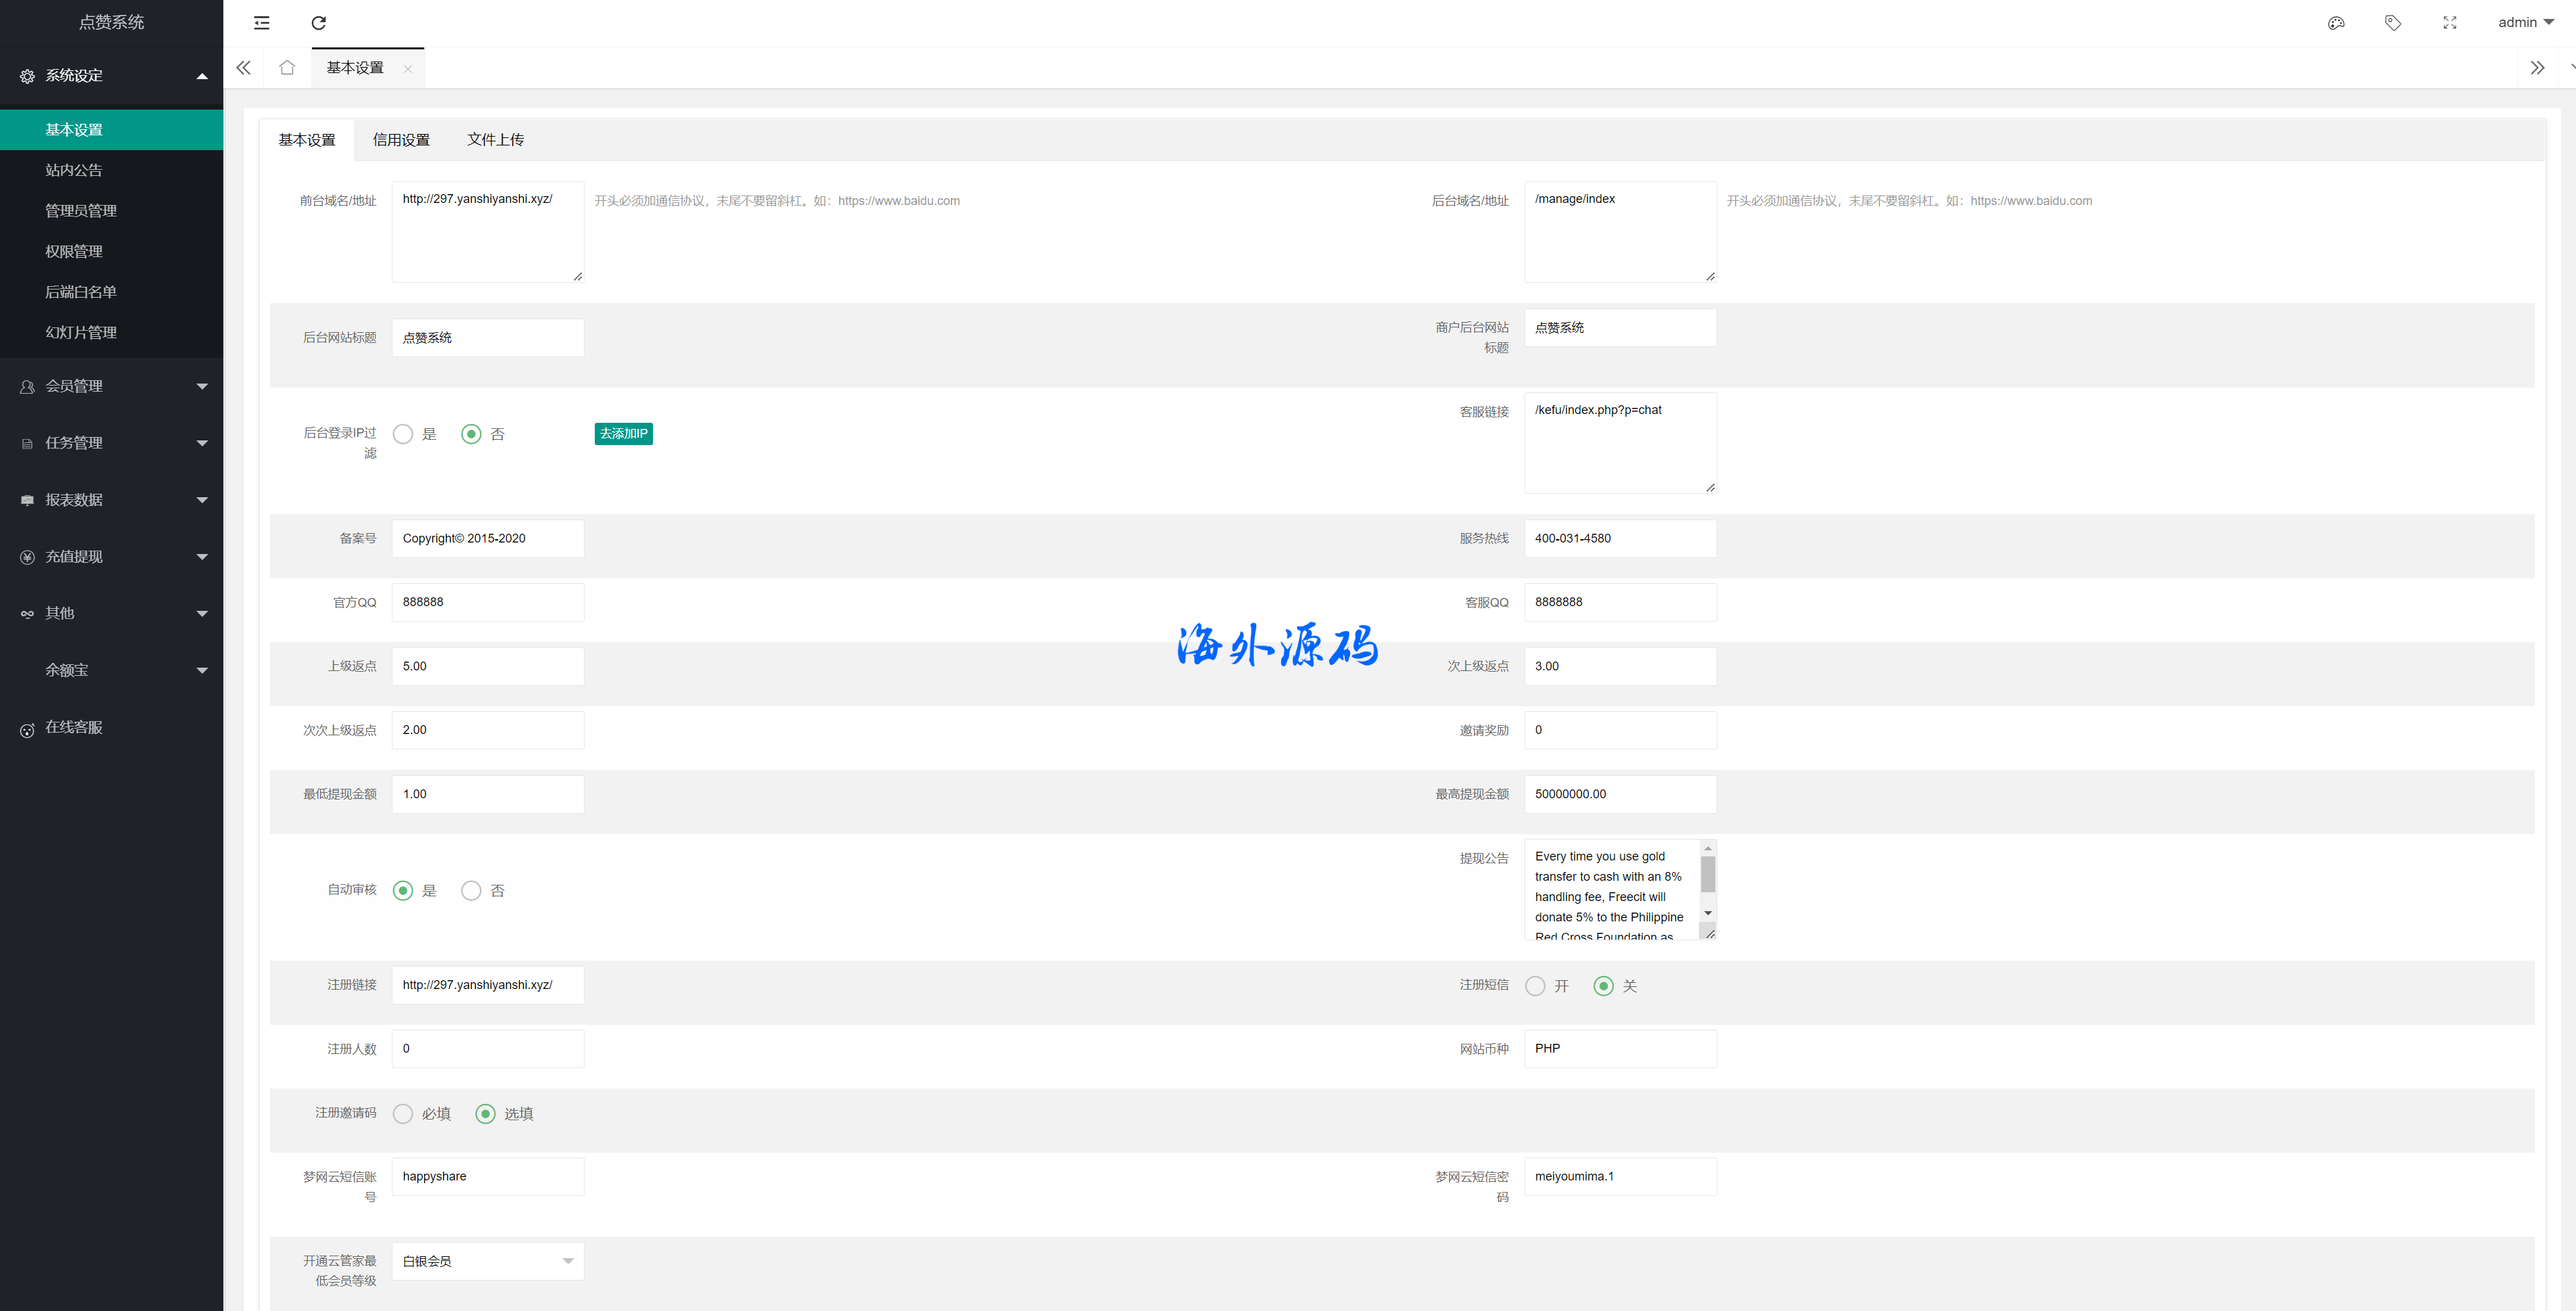The width and height of the screenshot is (2576, 1311).
Task: Open the admin user dropdown
Action: tap(2526, 23)
